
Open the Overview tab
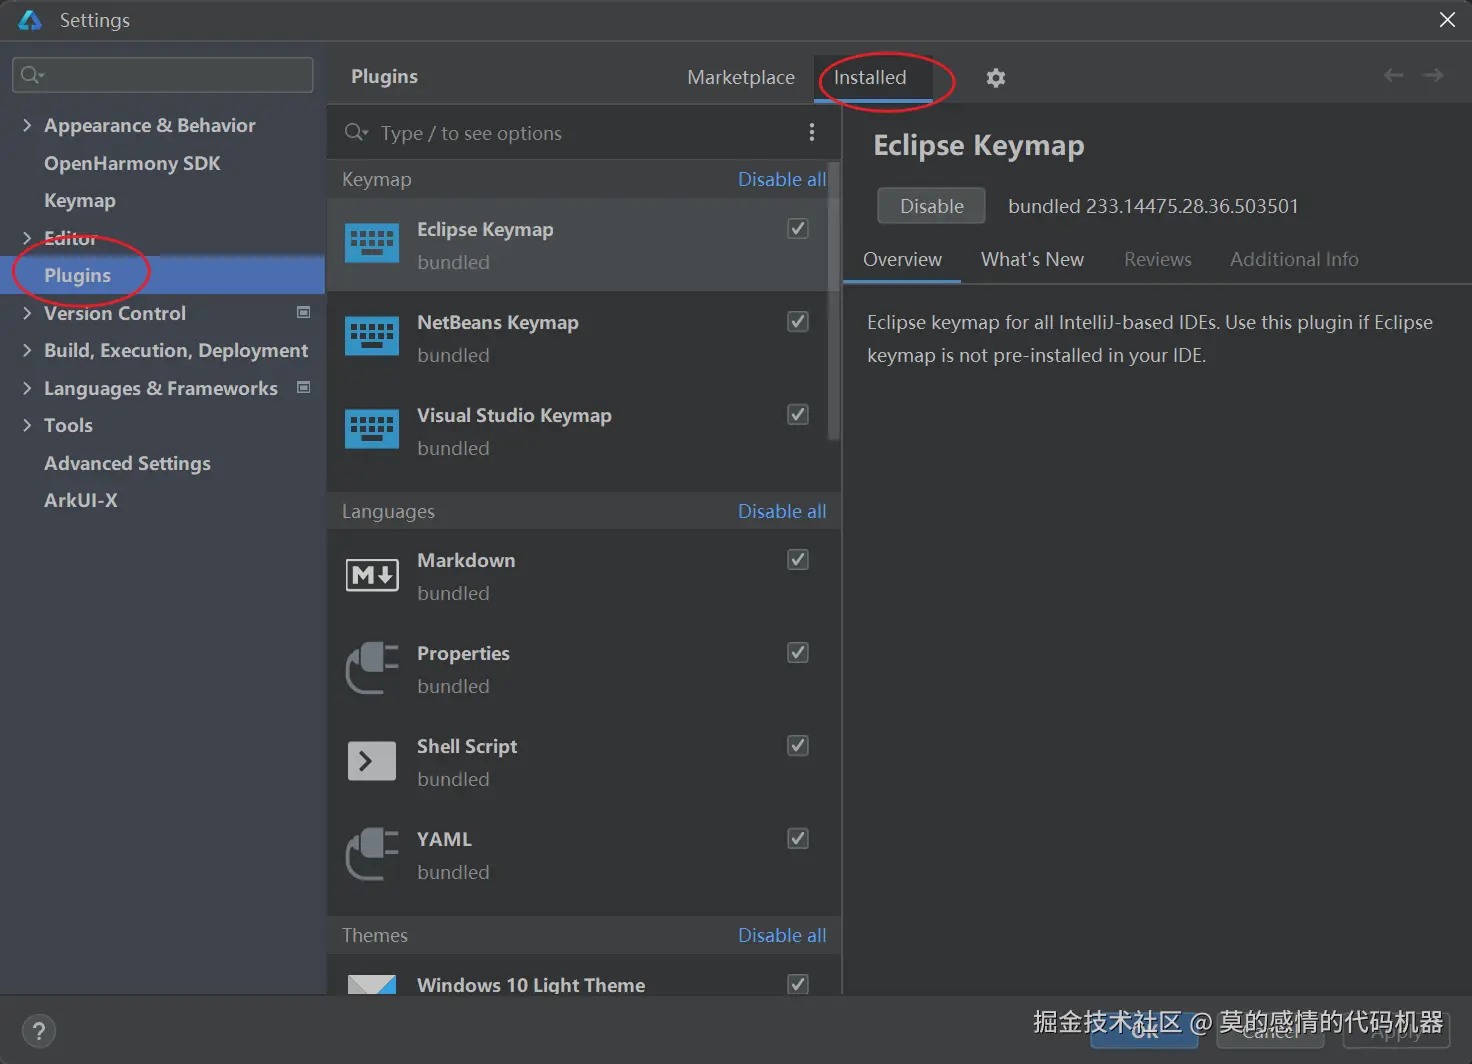click(902, 259)
